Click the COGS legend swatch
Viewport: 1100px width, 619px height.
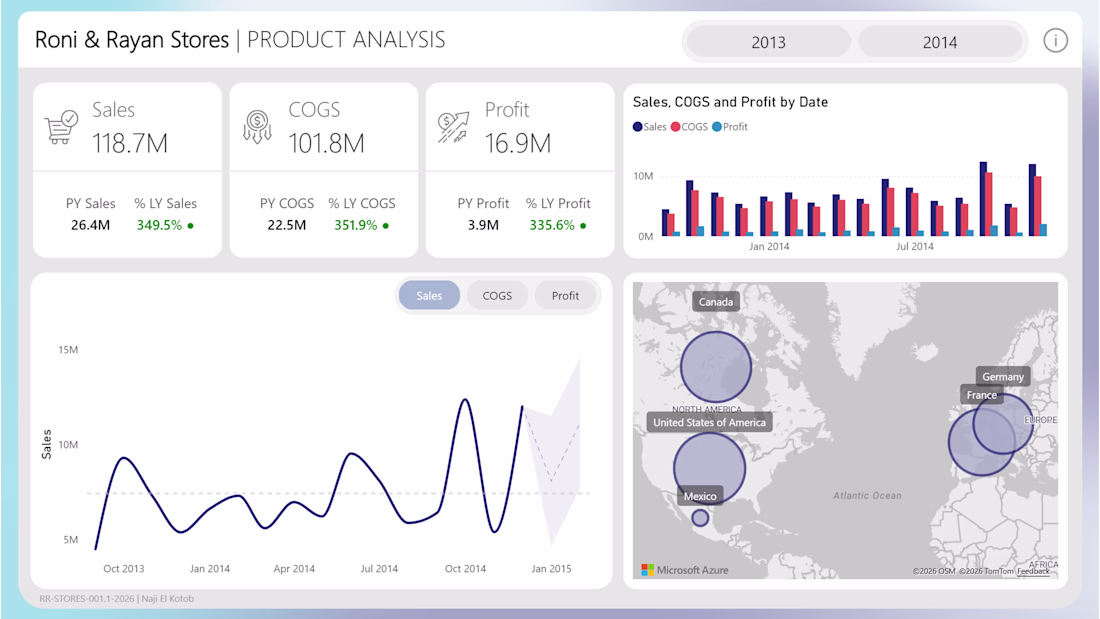click(676, 127)
